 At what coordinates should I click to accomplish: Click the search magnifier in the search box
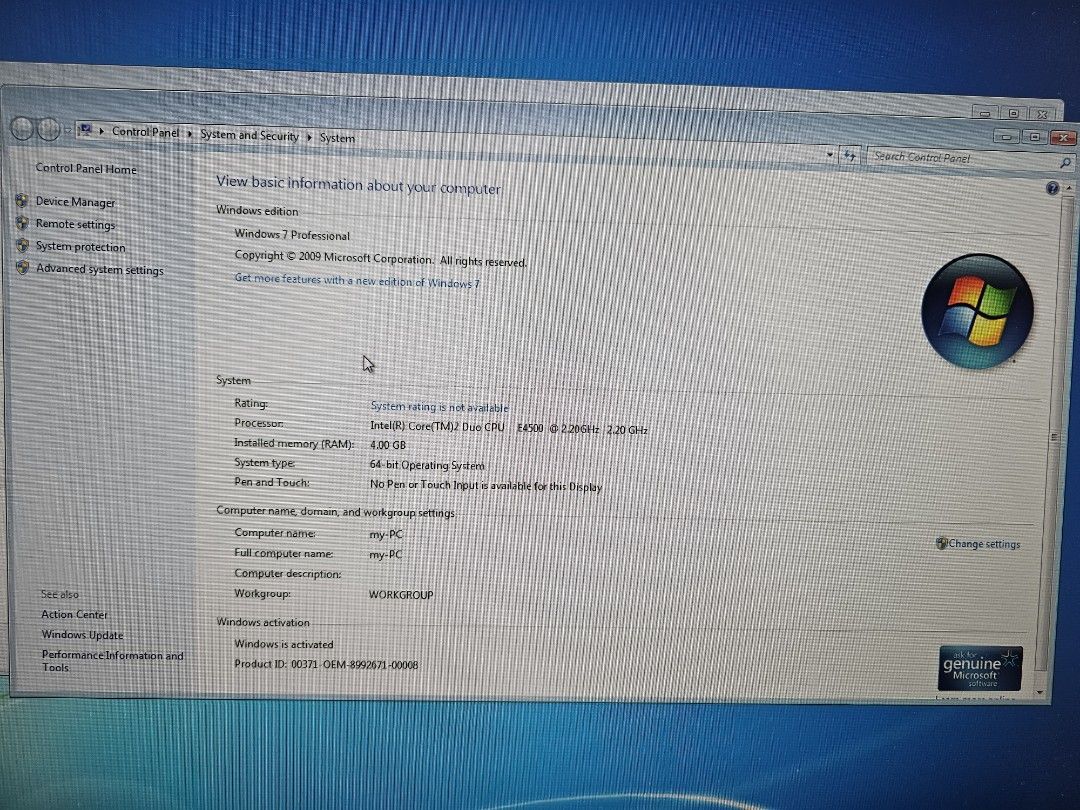[1065, 160]
